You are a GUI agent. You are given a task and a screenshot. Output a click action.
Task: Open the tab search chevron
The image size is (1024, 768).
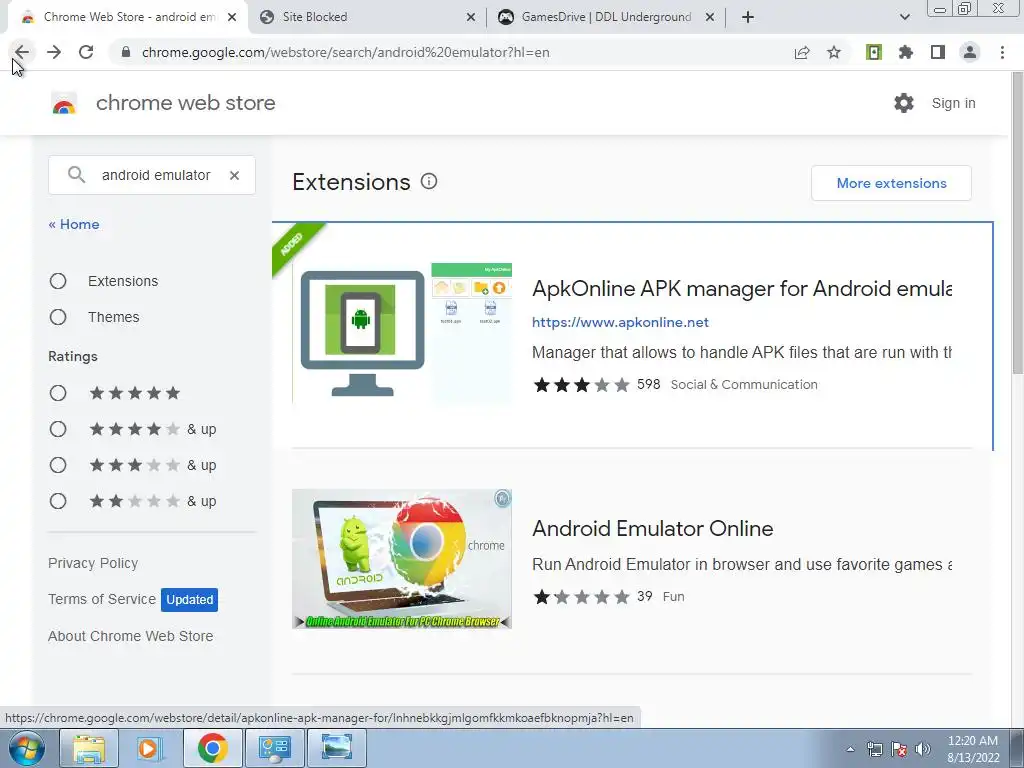click(904, 17)
